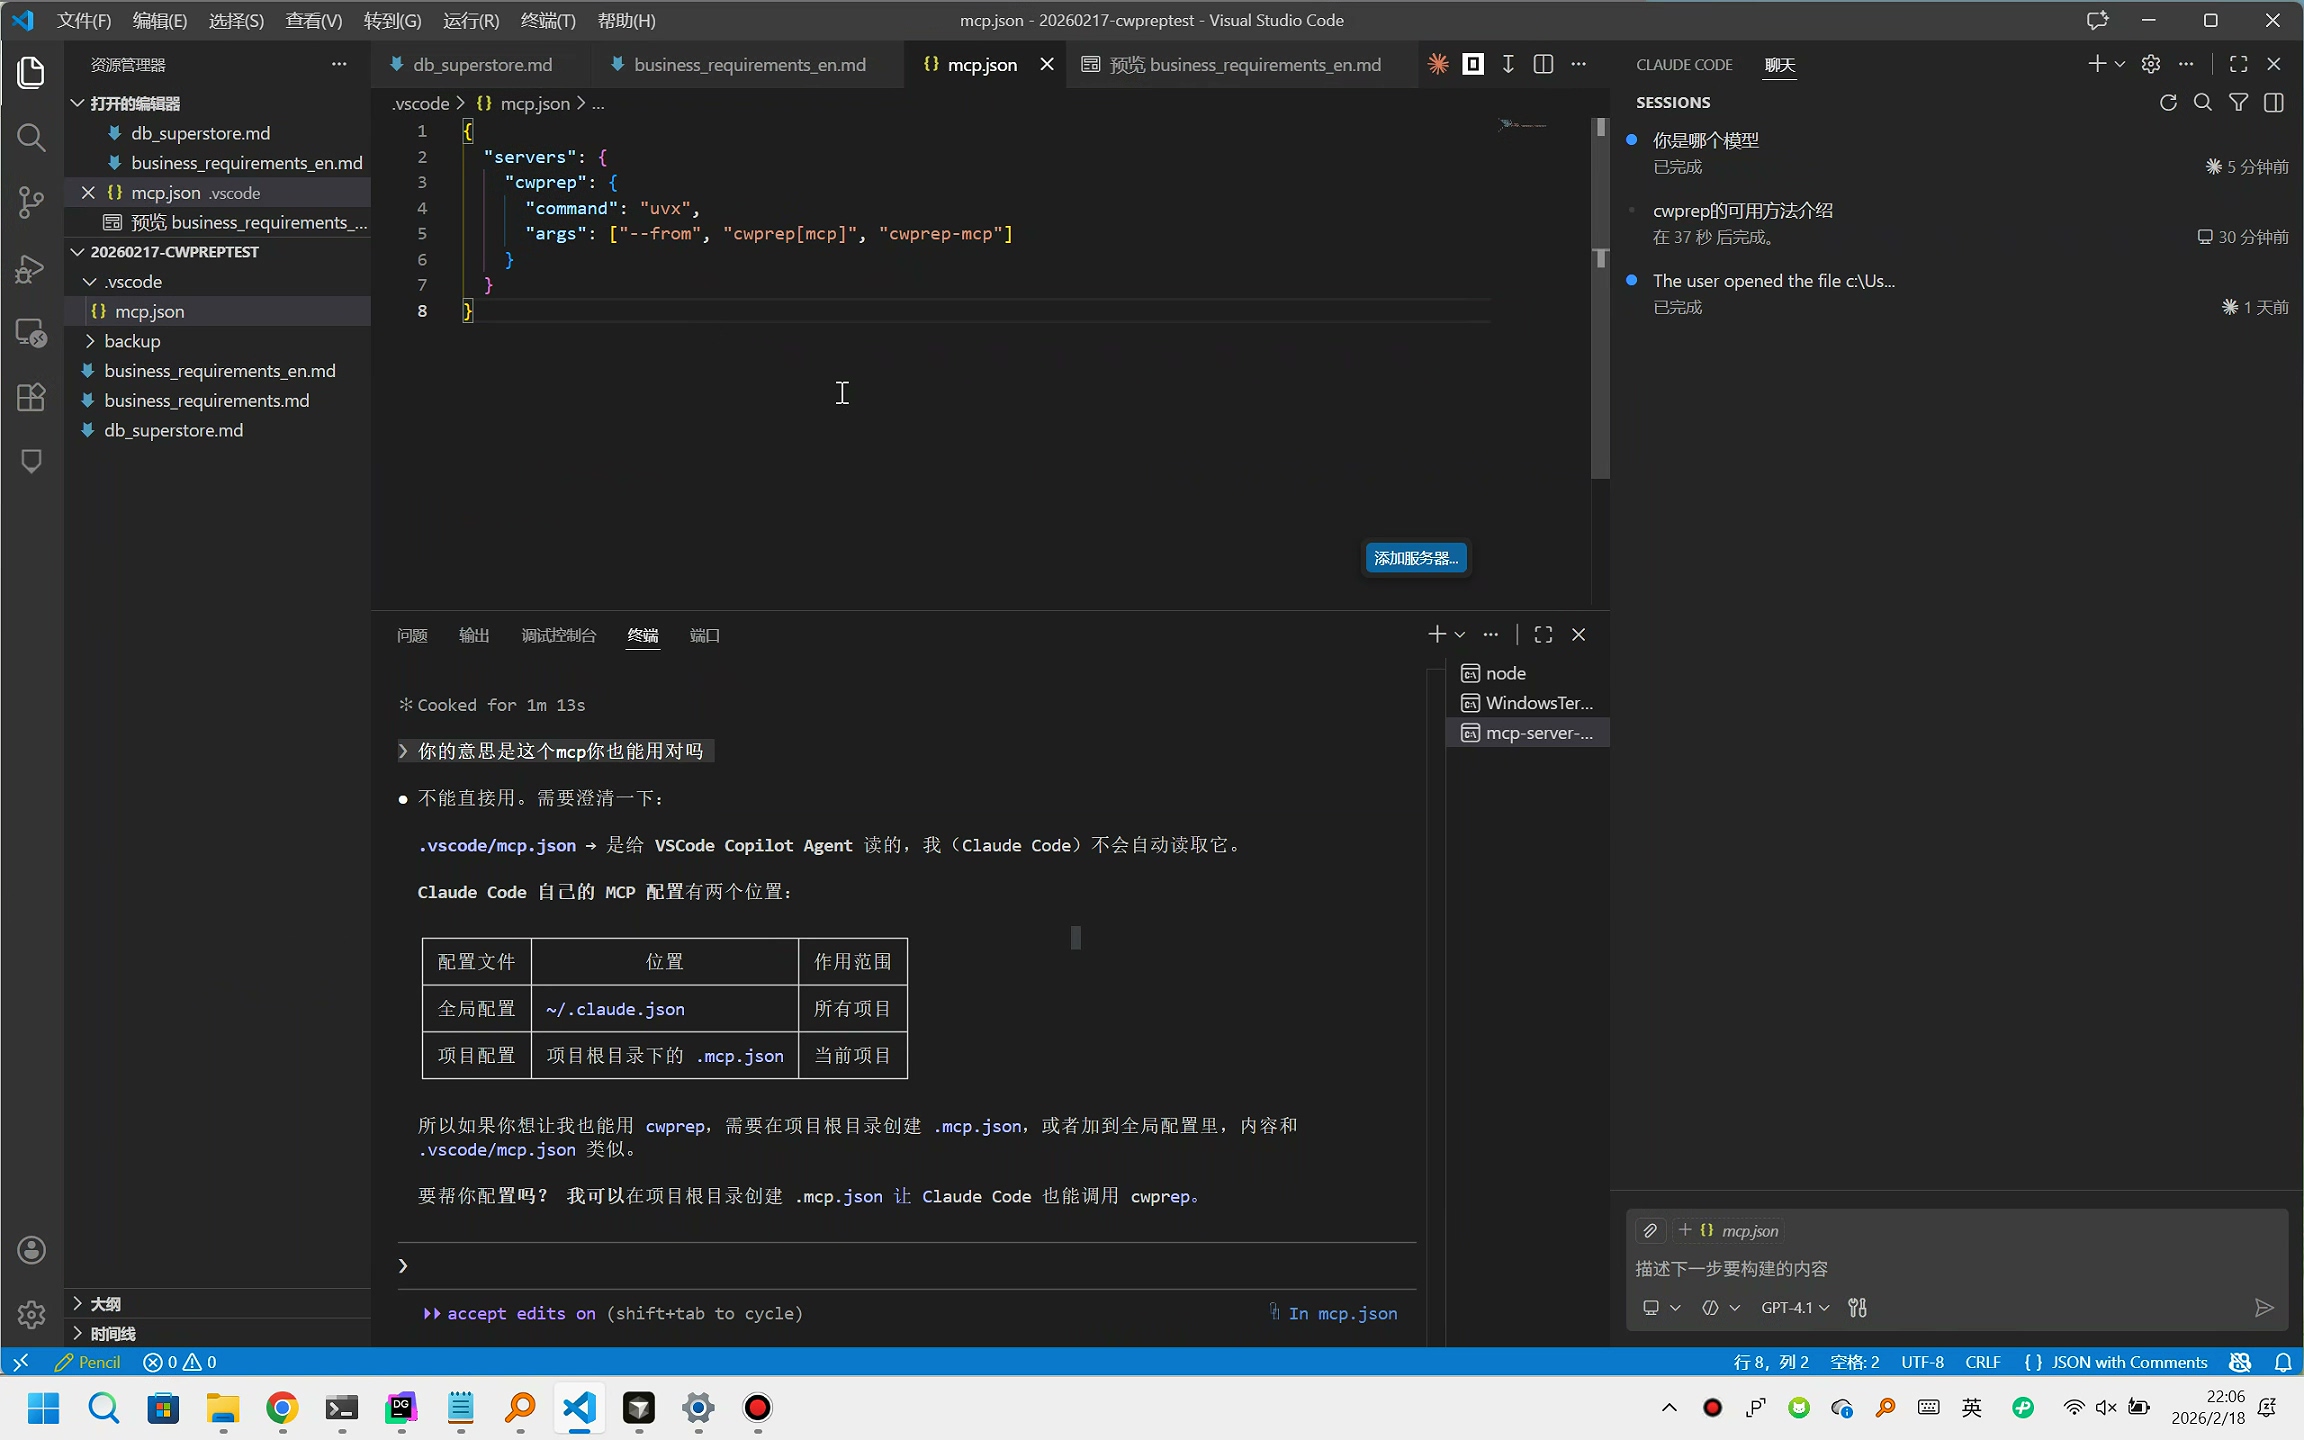Attach context with the paperclip icon
Screen dimensions: 2304x1440
coord(1650,1230)
